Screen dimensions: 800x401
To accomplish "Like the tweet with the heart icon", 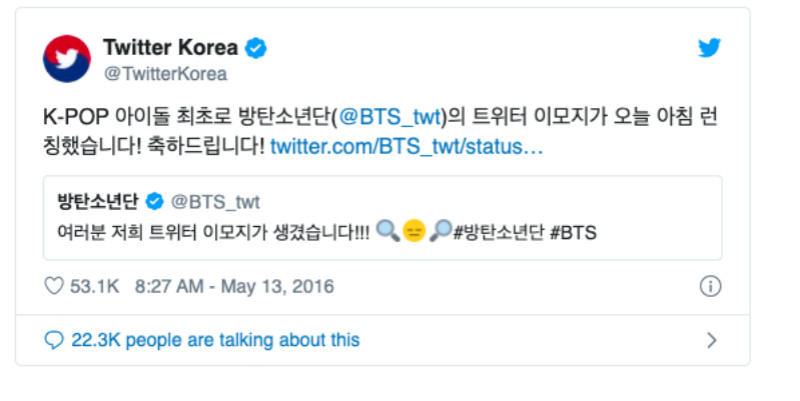I will [54, 287].
